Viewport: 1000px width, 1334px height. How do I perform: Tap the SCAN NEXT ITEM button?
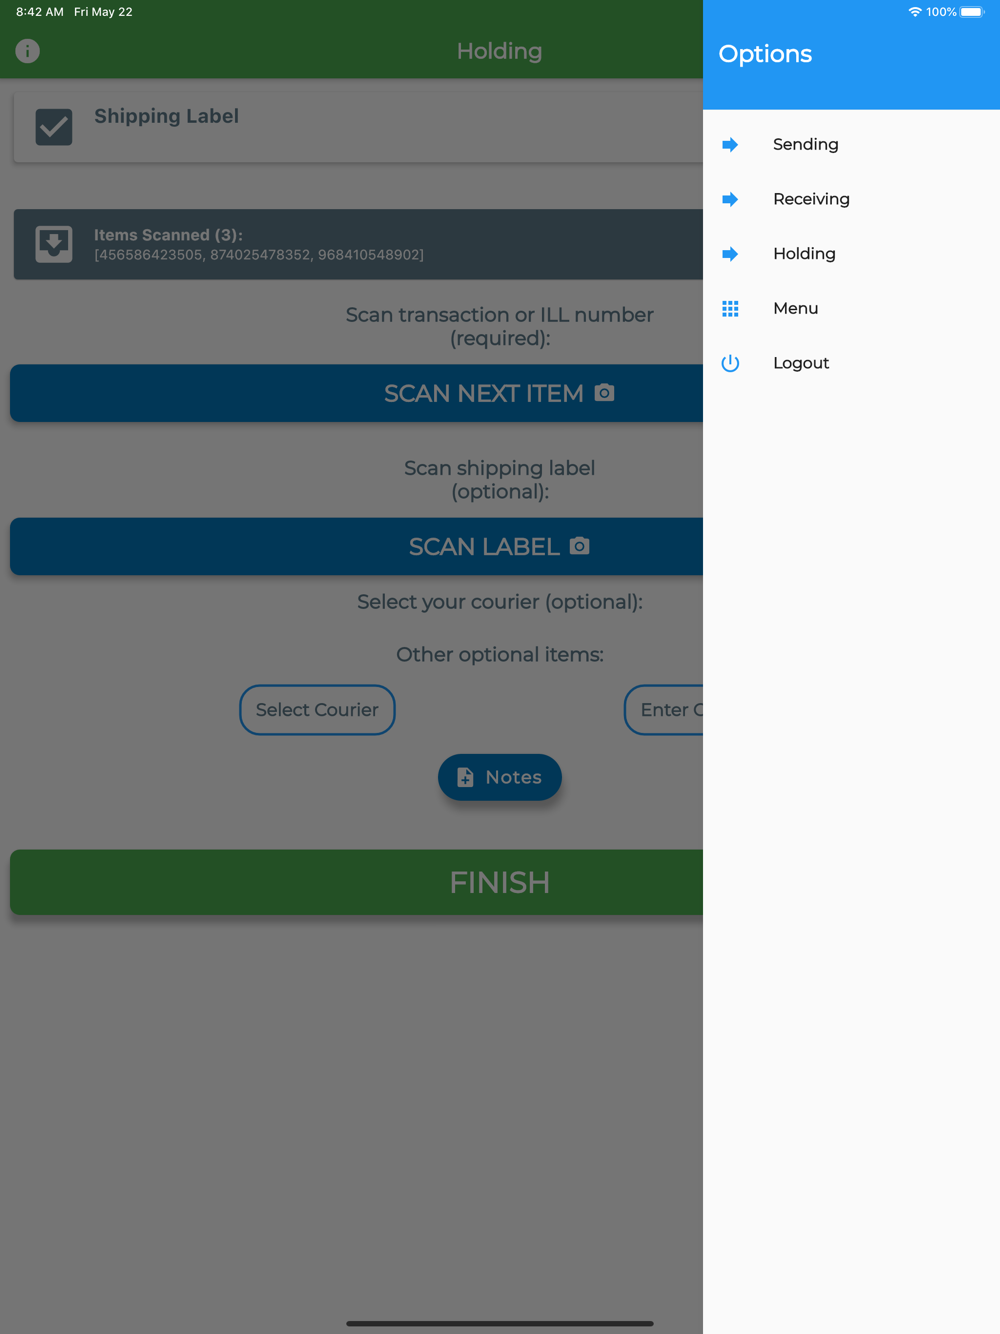pyautogui.click(x=356, y=393)
